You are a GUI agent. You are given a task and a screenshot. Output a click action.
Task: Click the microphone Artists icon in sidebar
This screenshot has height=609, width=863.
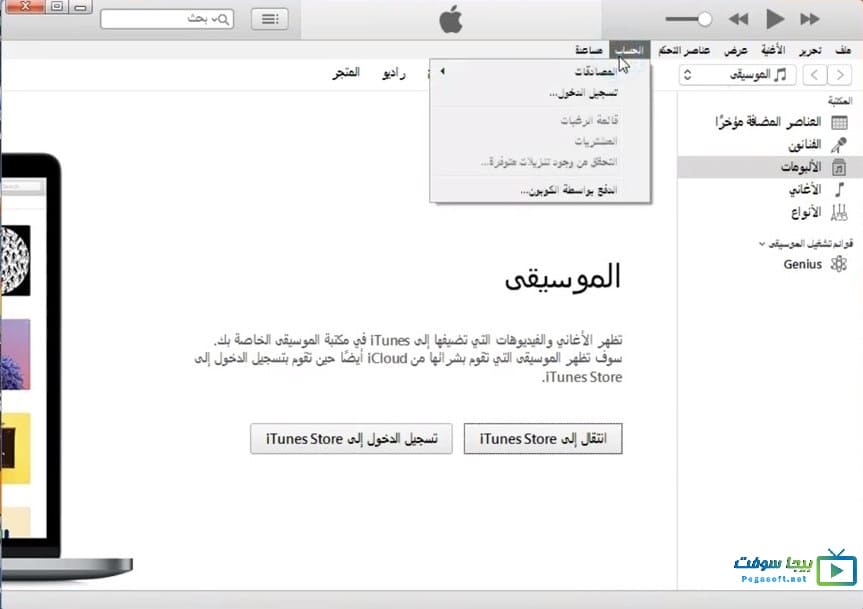(839, 145)
